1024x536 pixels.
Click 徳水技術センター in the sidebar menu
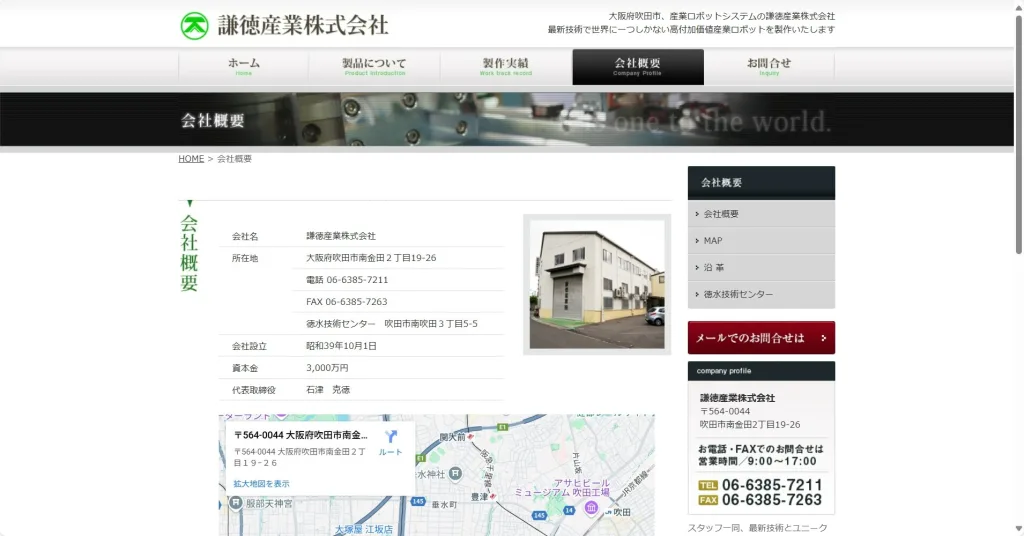[x=761, y=294]
